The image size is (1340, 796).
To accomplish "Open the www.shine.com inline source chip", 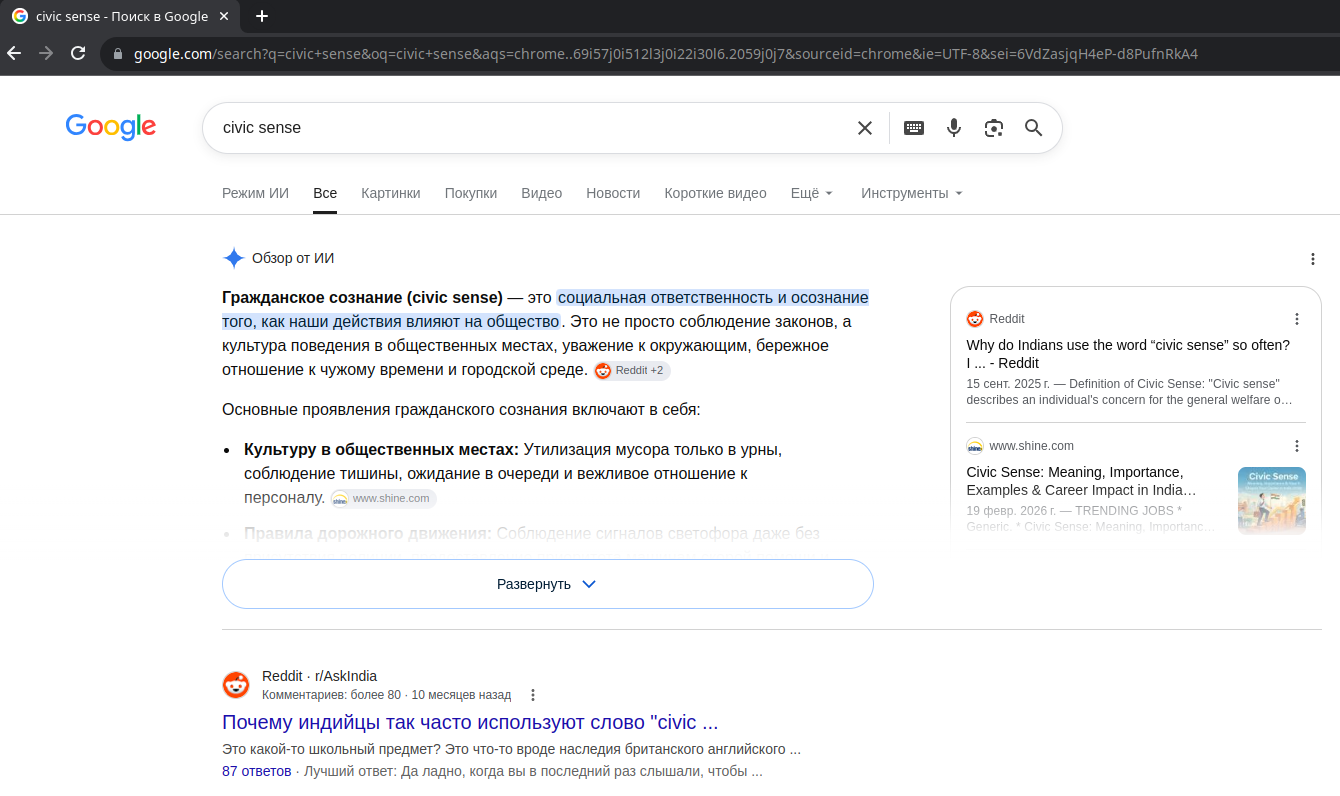I will (383, 499).
